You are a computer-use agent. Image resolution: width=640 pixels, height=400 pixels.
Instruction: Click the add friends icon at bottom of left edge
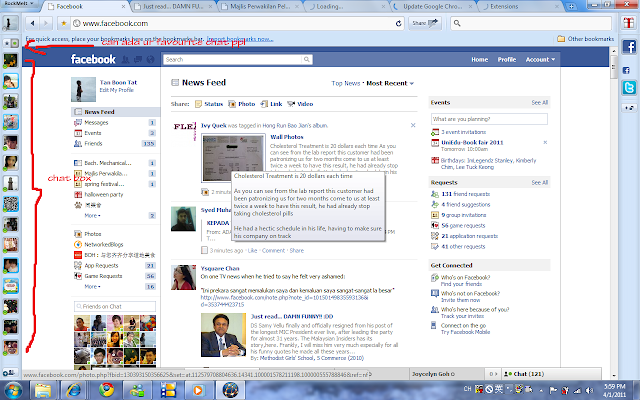click(10, 372)
